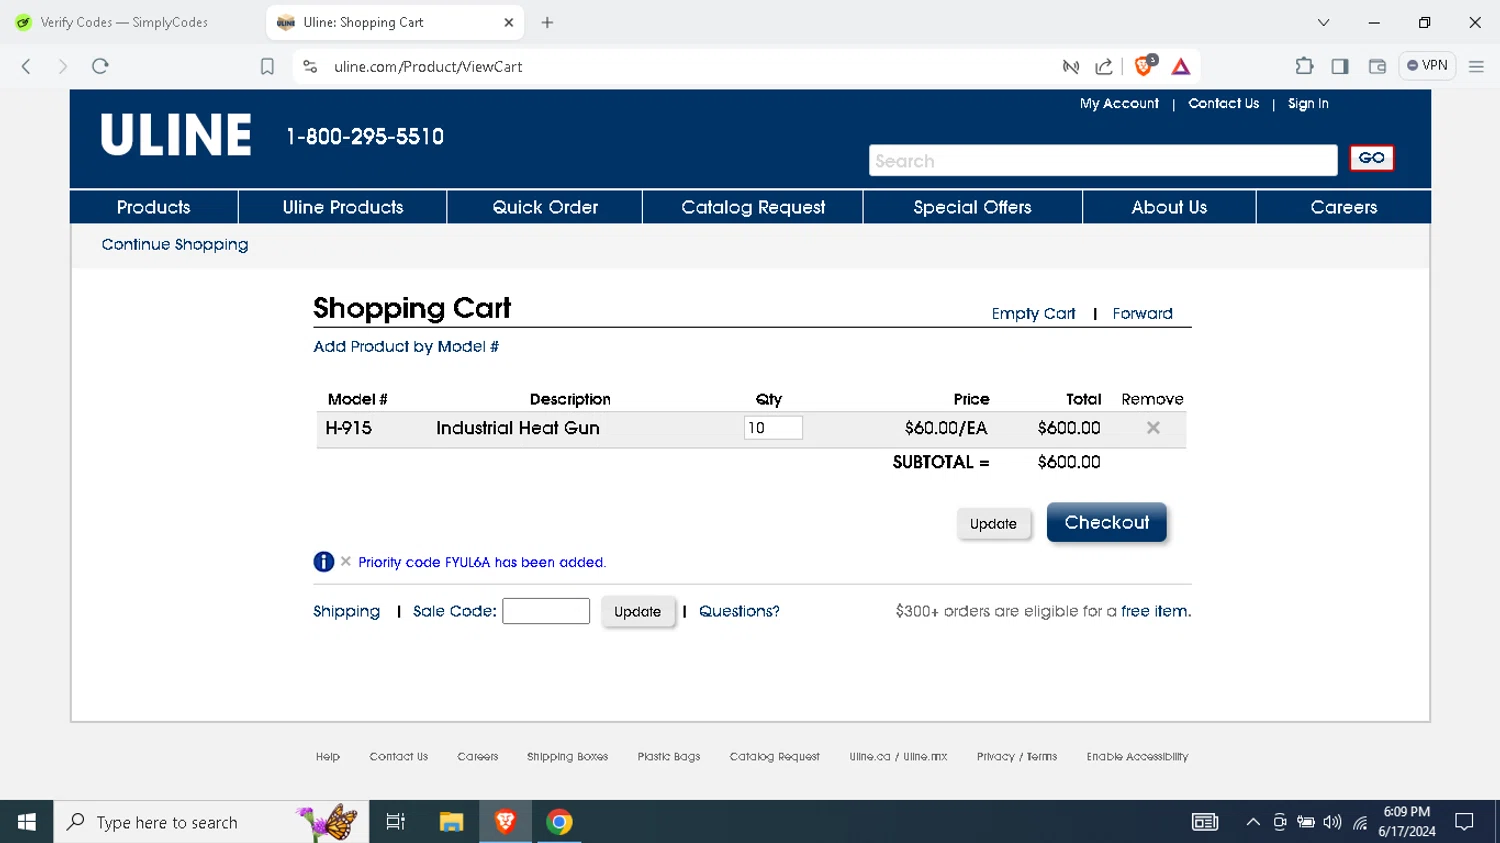Click Add Product by Model # link
The image size is (1500, 843).
pyautogui.click(x=406, y=346)
